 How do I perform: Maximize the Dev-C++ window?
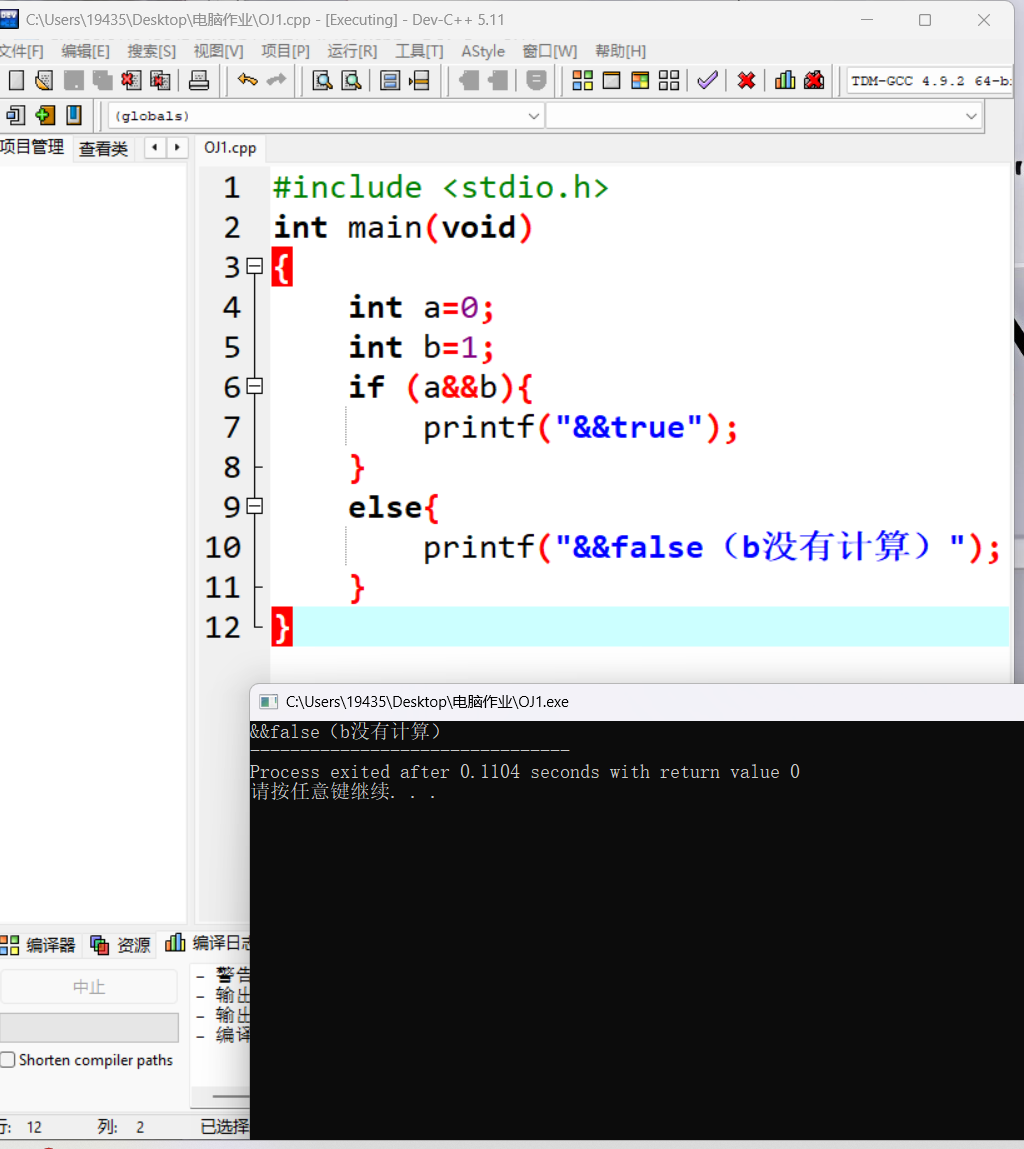pyautogui.click(x=925, y=21)
